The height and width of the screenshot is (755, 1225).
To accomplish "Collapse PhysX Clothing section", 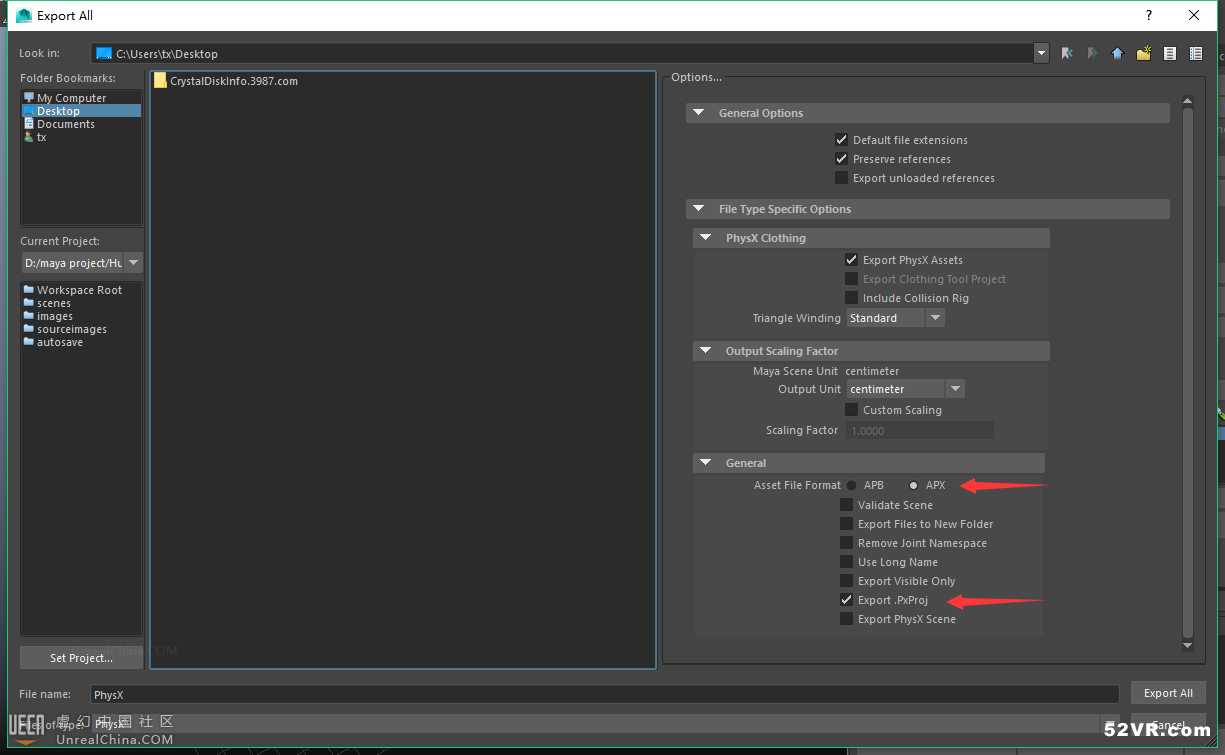I will [706, 238].
